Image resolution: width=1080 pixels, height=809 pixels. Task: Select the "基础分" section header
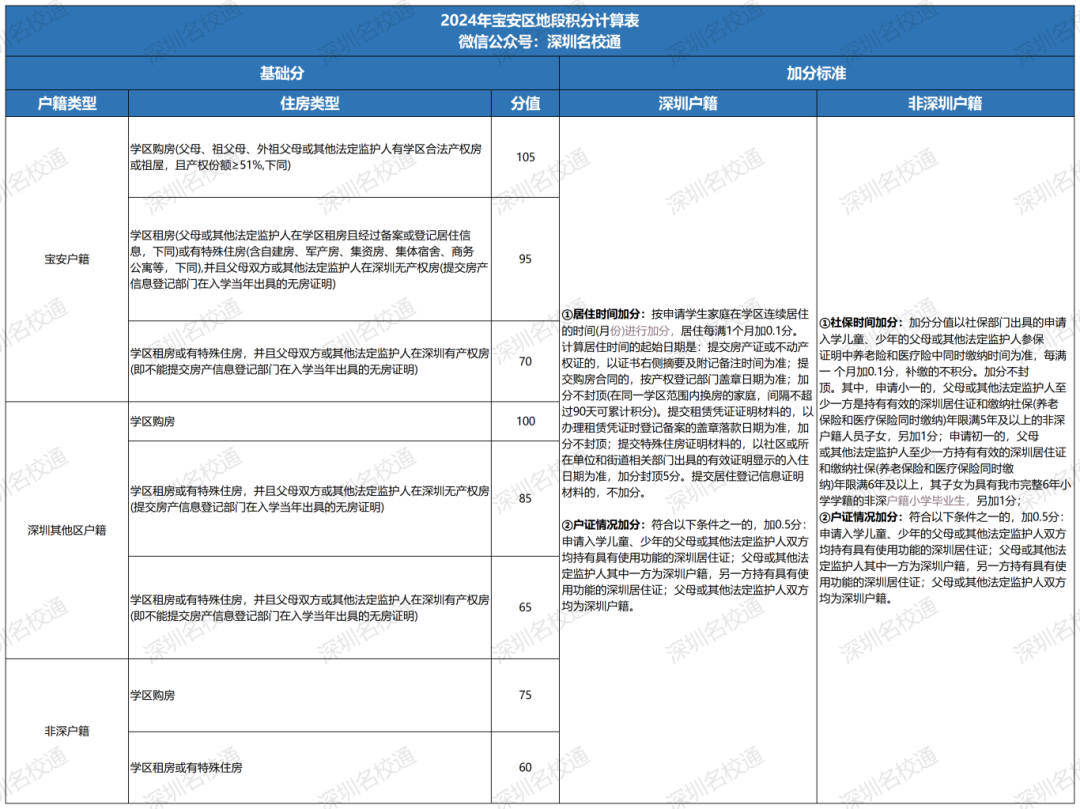282,73
